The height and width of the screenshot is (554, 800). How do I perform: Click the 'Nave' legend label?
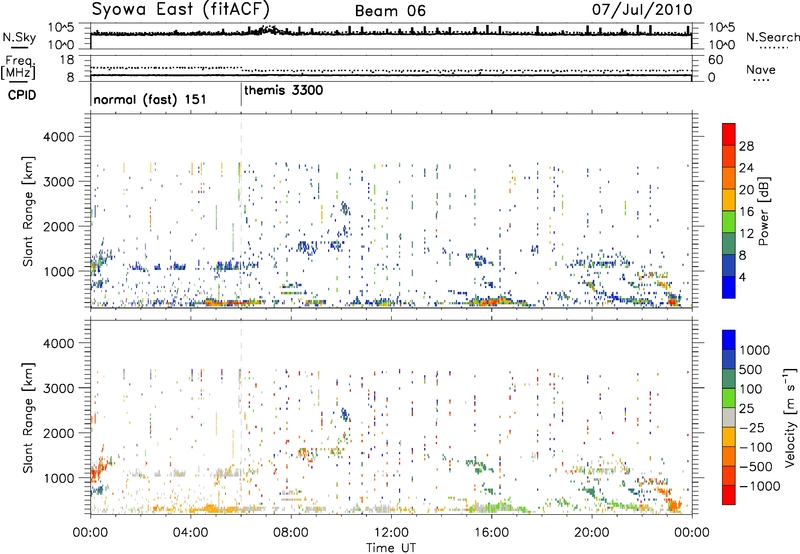tap(761, 69)
